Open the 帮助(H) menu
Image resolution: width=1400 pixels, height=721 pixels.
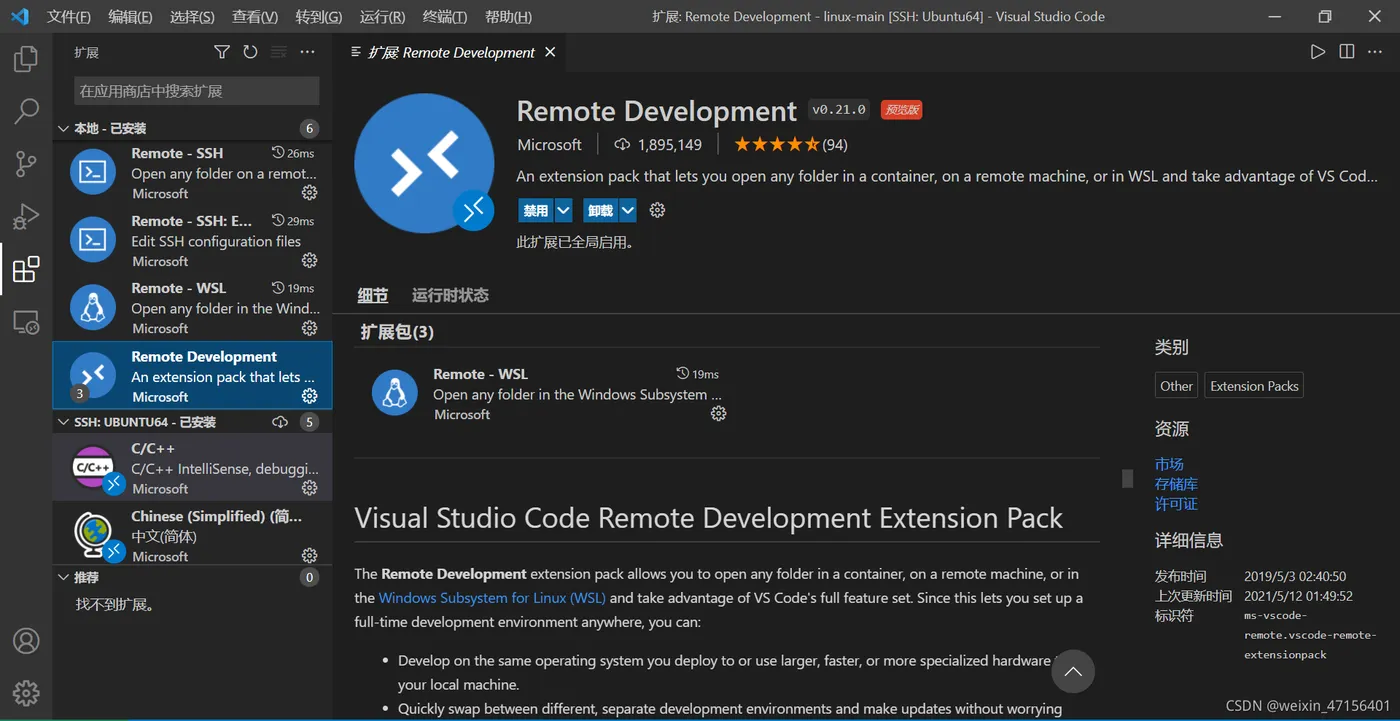click(508, 17)
